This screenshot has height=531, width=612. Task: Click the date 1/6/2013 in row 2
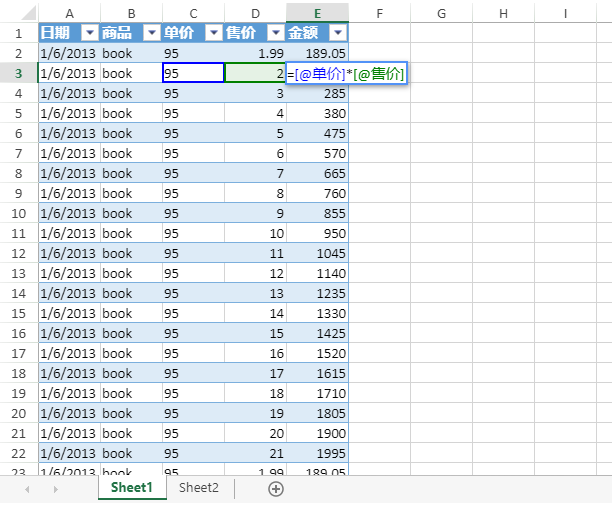tap(68, 53)
